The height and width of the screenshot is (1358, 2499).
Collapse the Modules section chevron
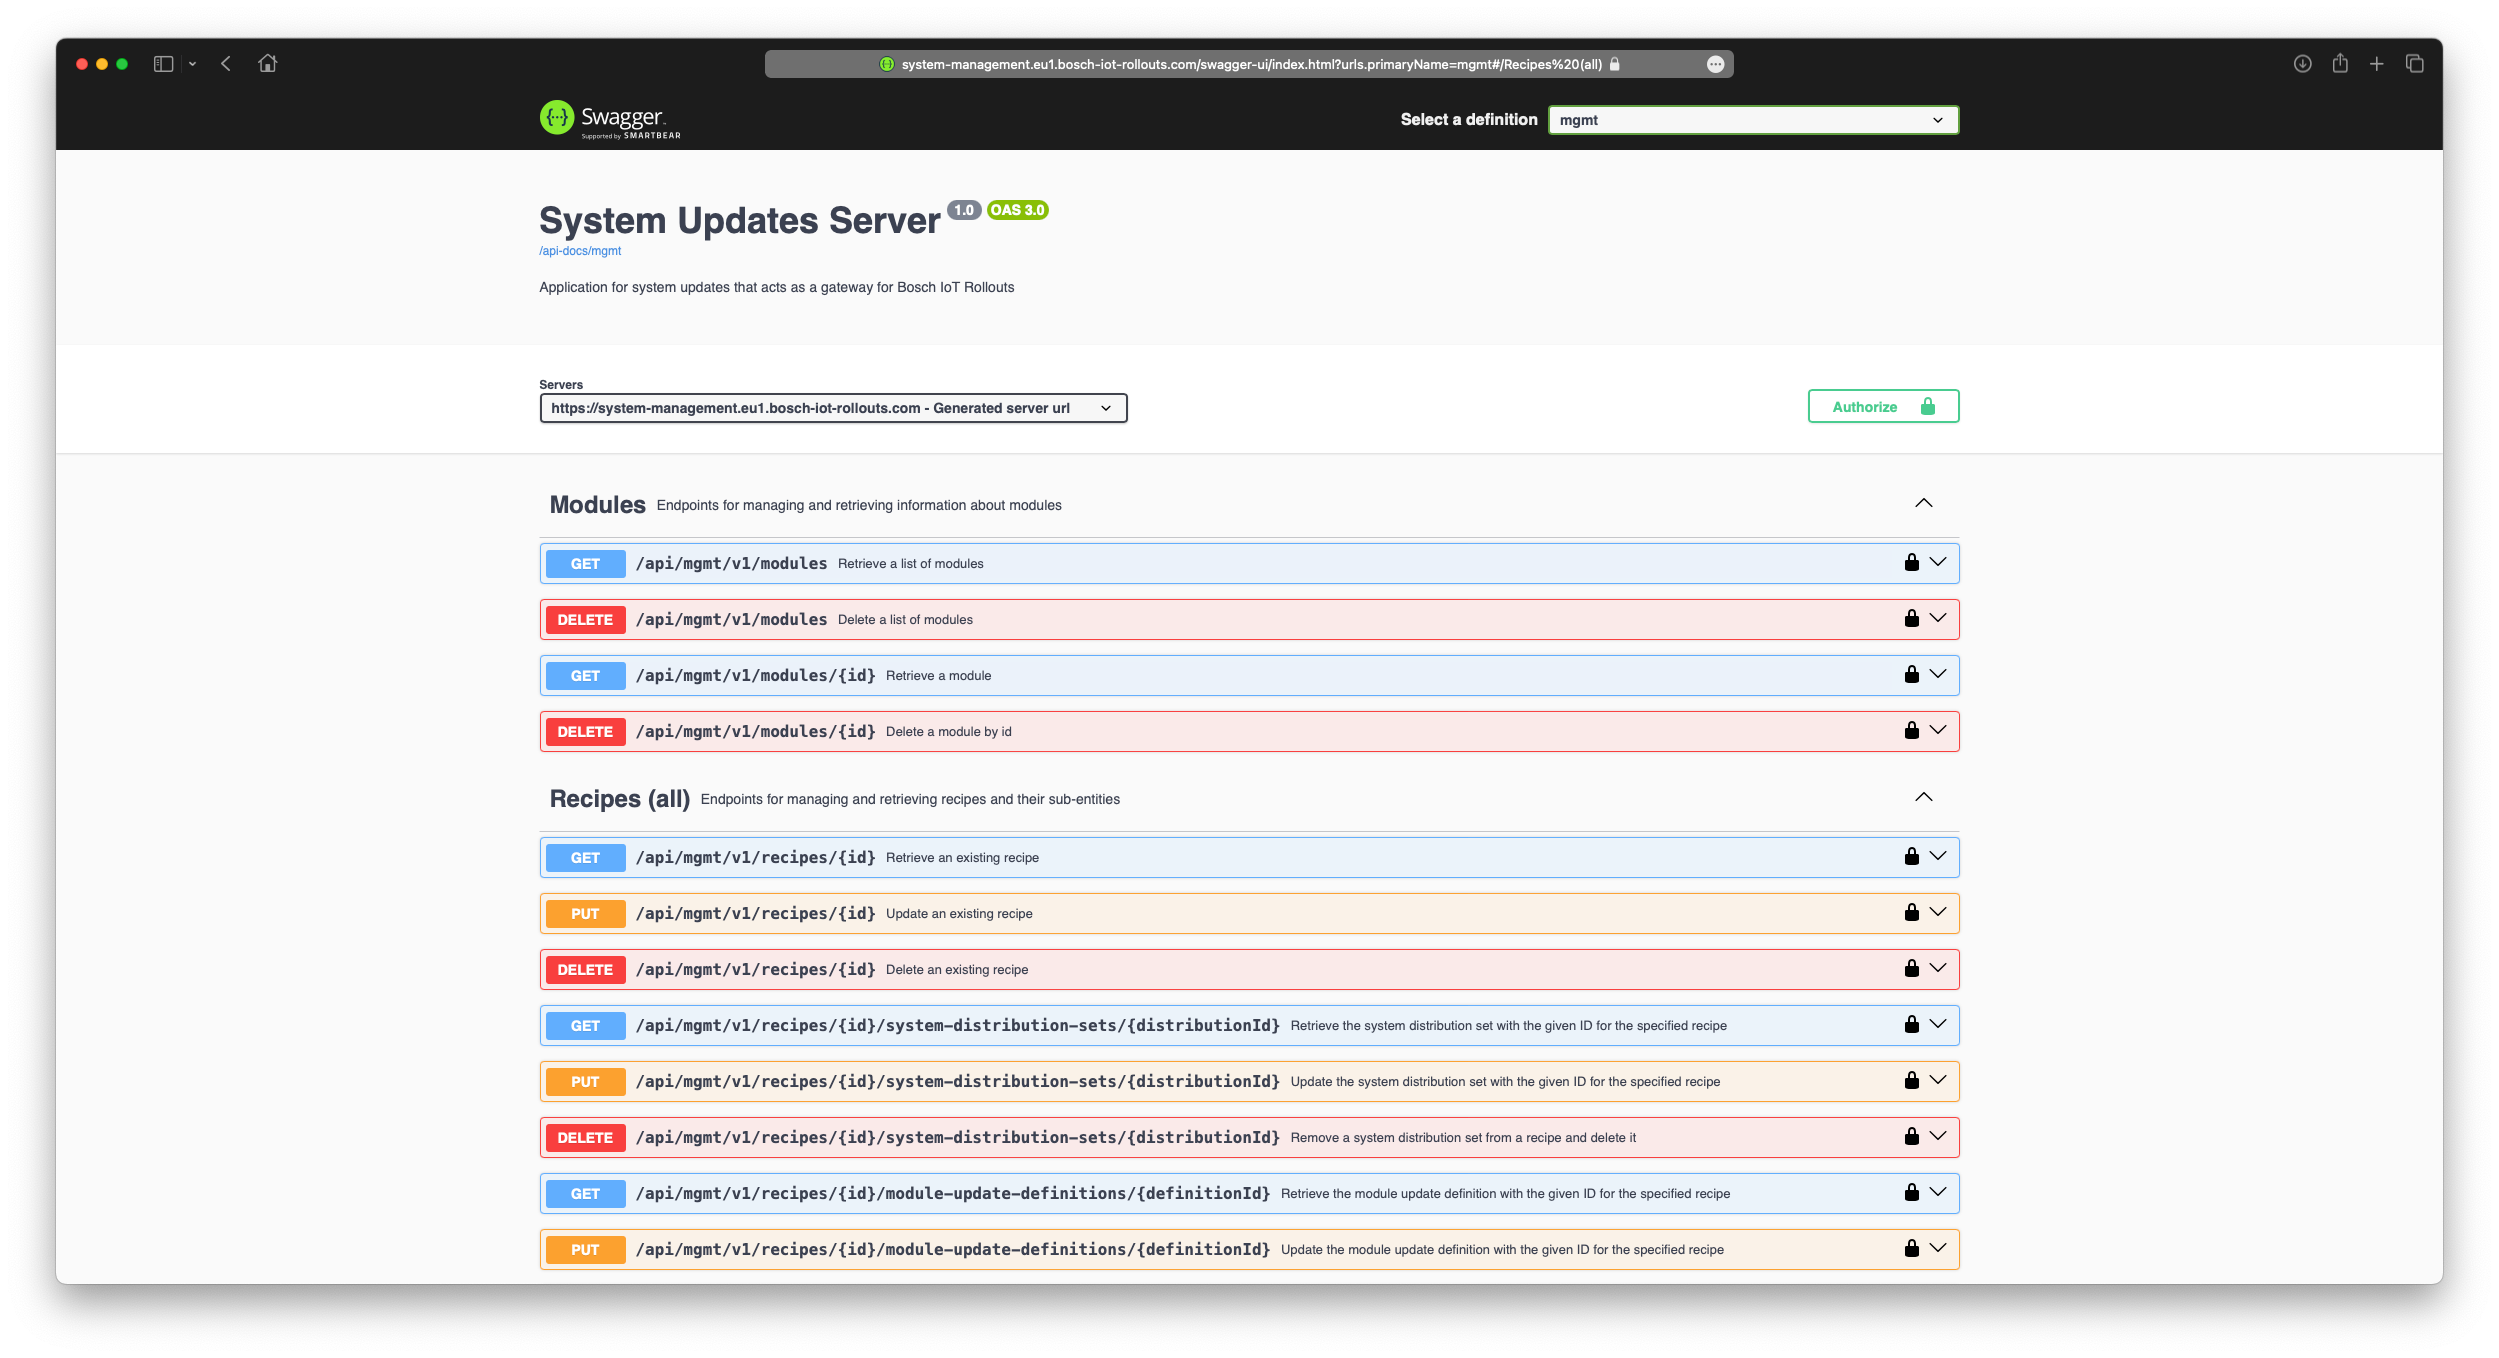(1923, 503)
